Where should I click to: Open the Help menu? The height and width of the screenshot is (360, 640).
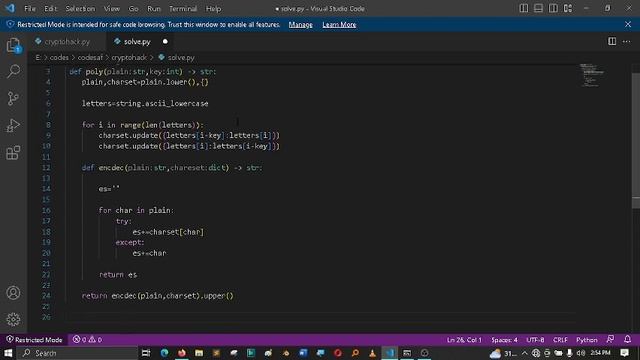pos(213,9)
